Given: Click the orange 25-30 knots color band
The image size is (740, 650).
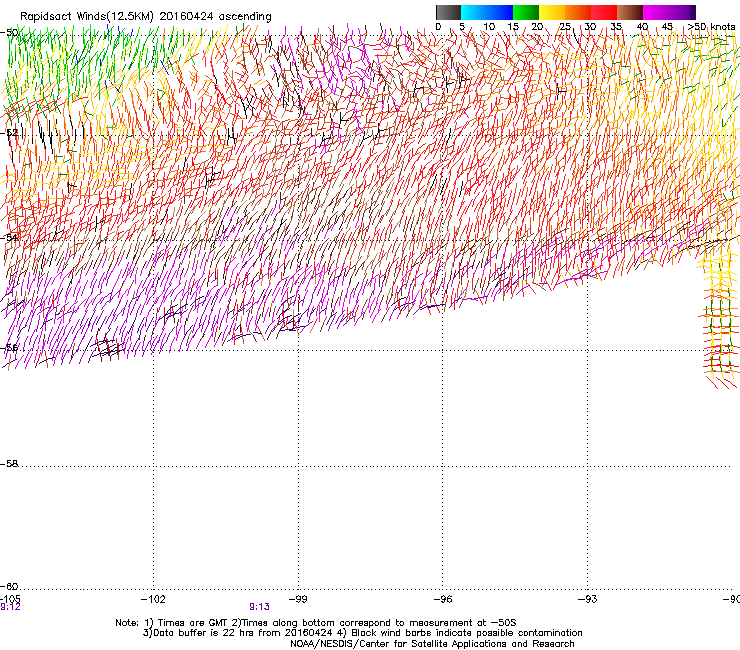Looking at the screenshot, I should (x=578, y=12).
